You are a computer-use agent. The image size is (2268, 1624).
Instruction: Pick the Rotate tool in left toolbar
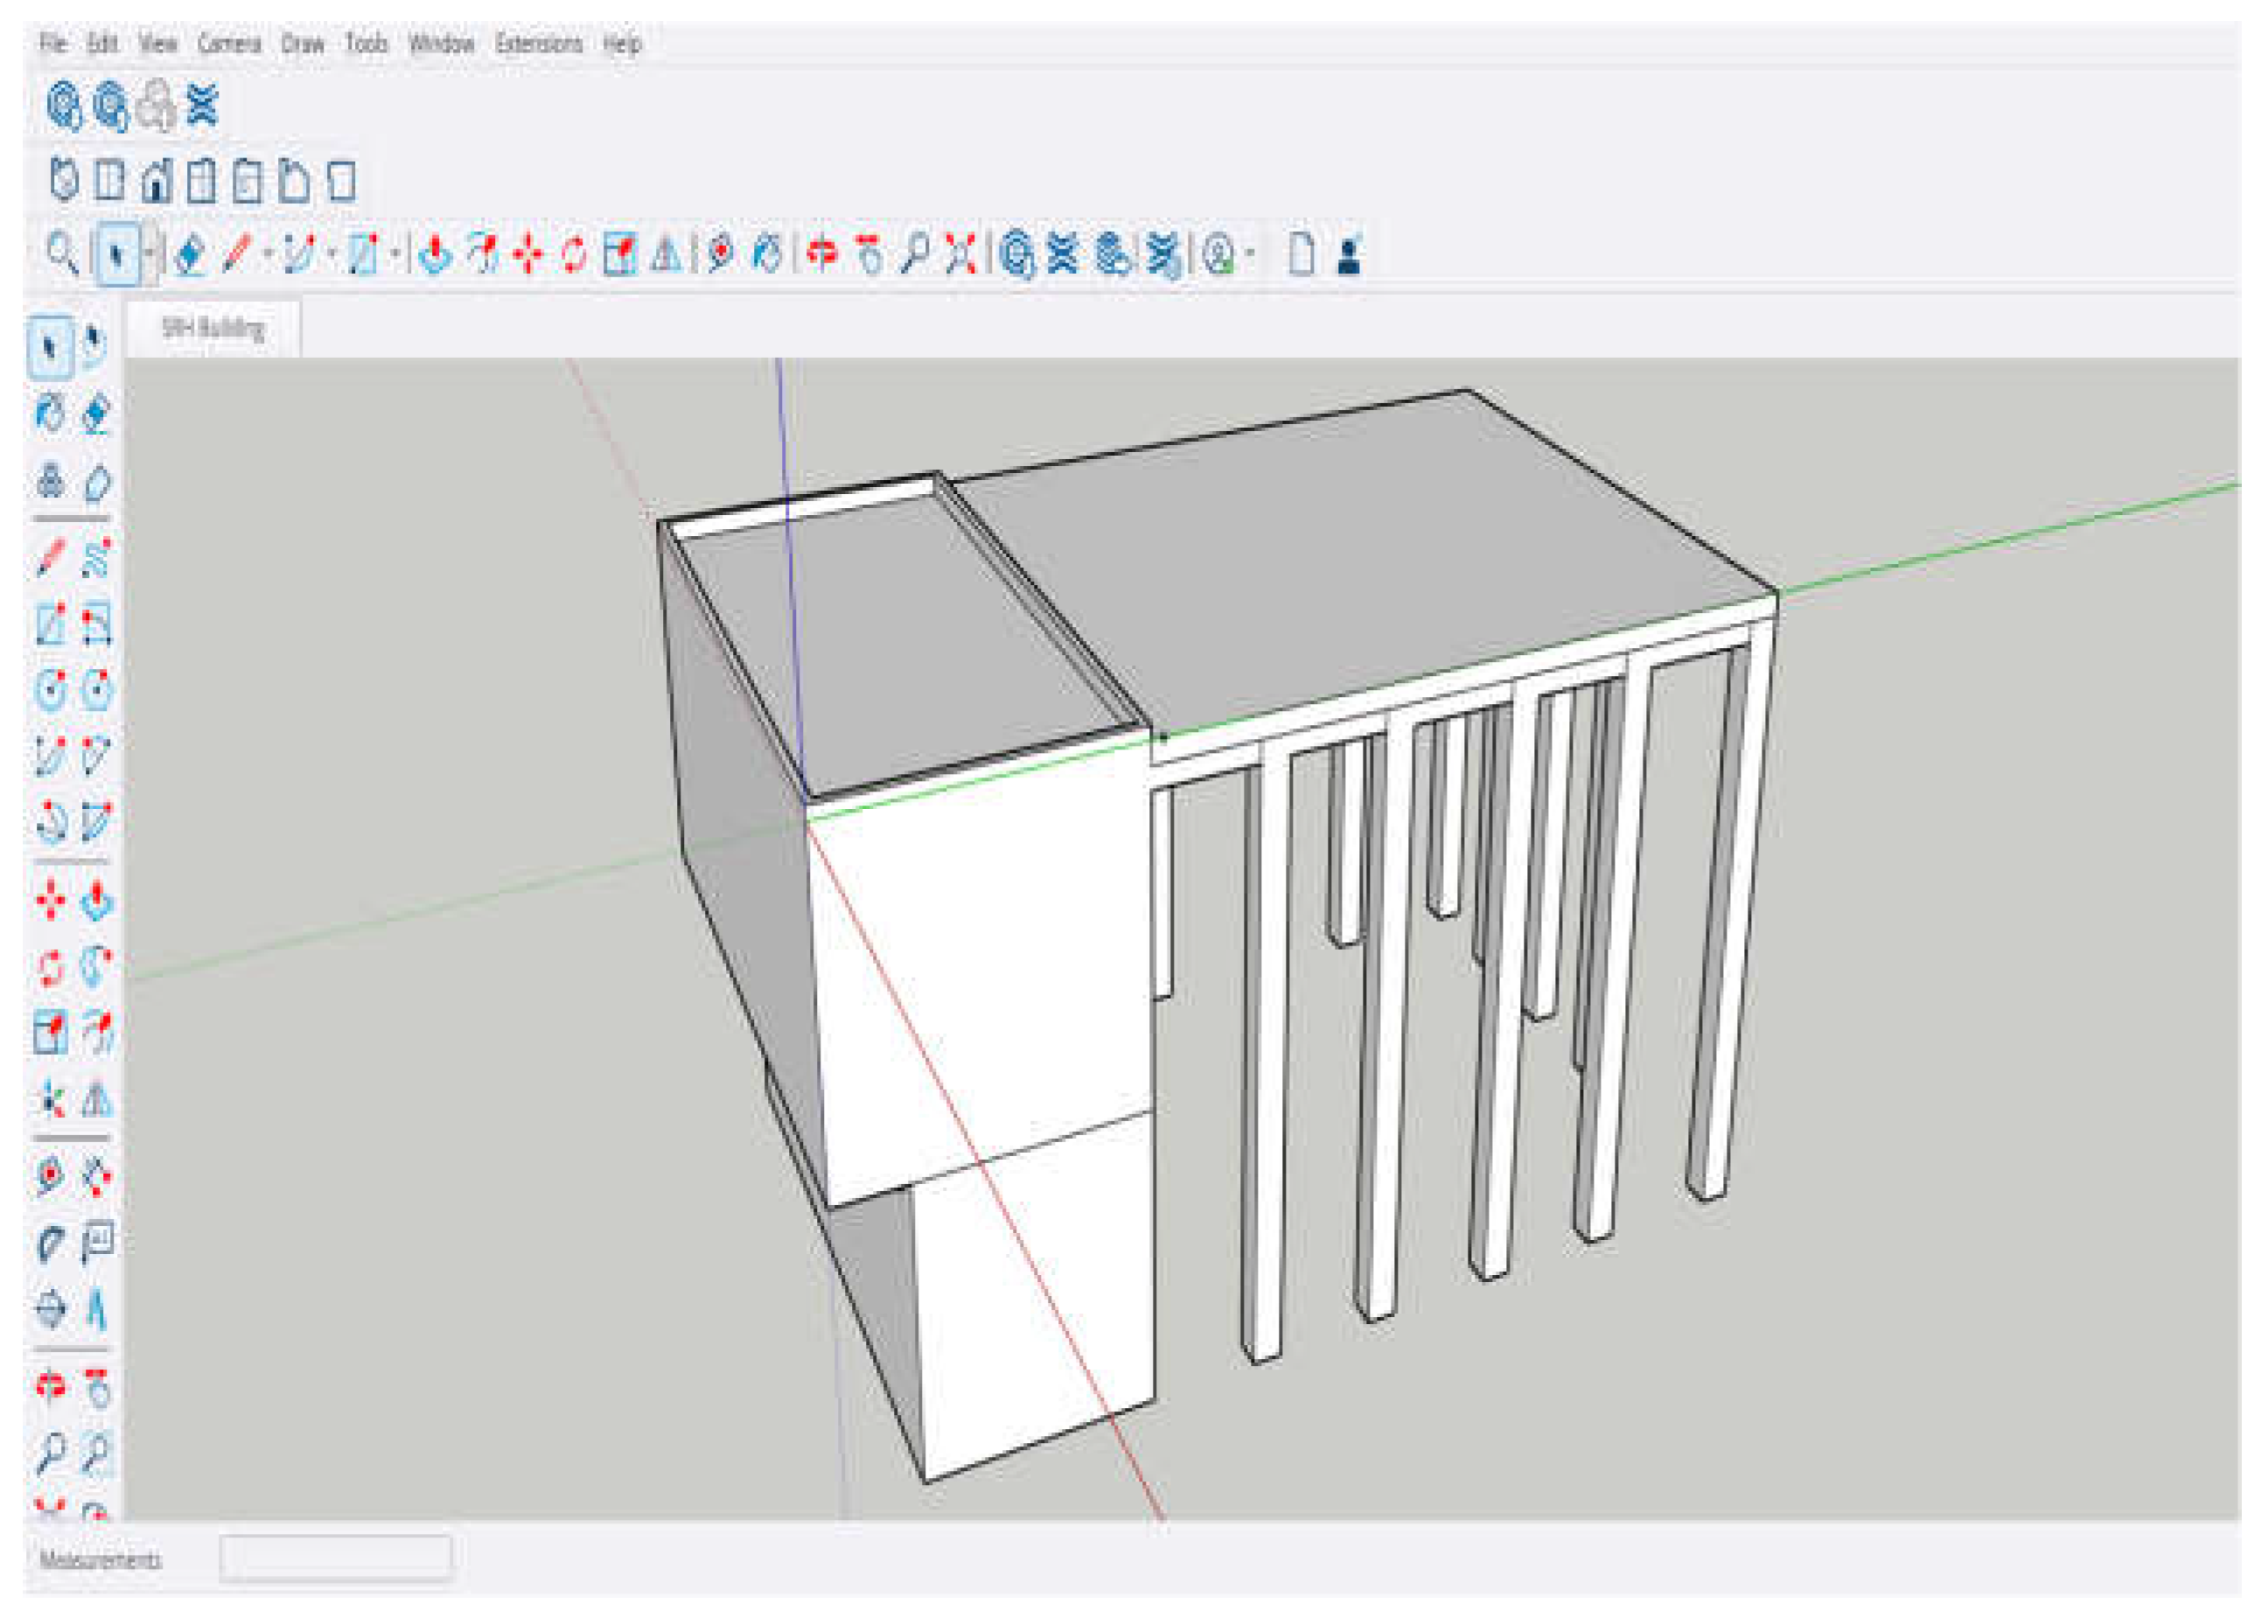tap(50, 966)
